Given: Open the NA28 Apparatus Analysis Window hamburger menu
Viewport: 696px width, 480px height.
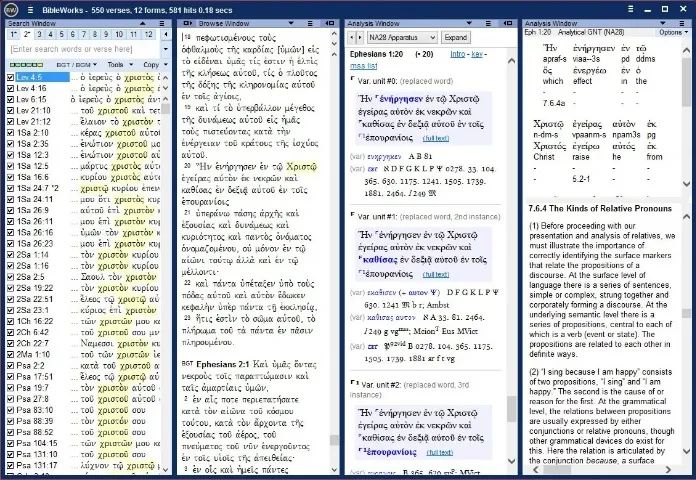Looking at the screenshot, I should click(488, 23).
